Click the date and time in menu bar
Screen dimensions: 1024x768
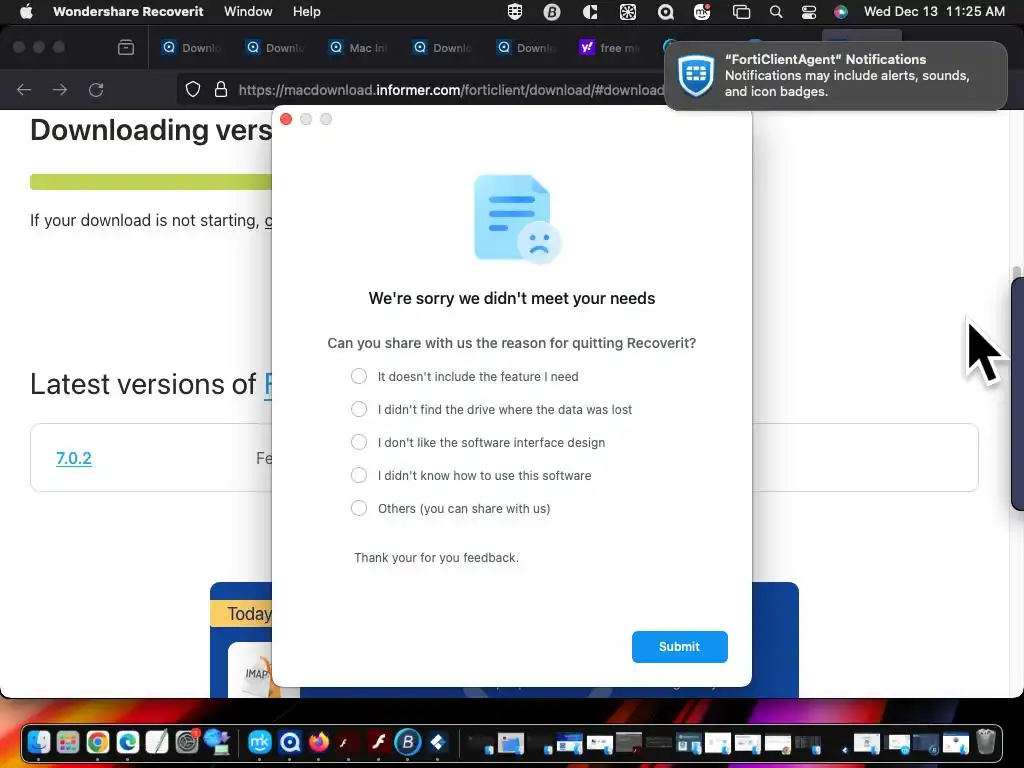tap(934, 12)
